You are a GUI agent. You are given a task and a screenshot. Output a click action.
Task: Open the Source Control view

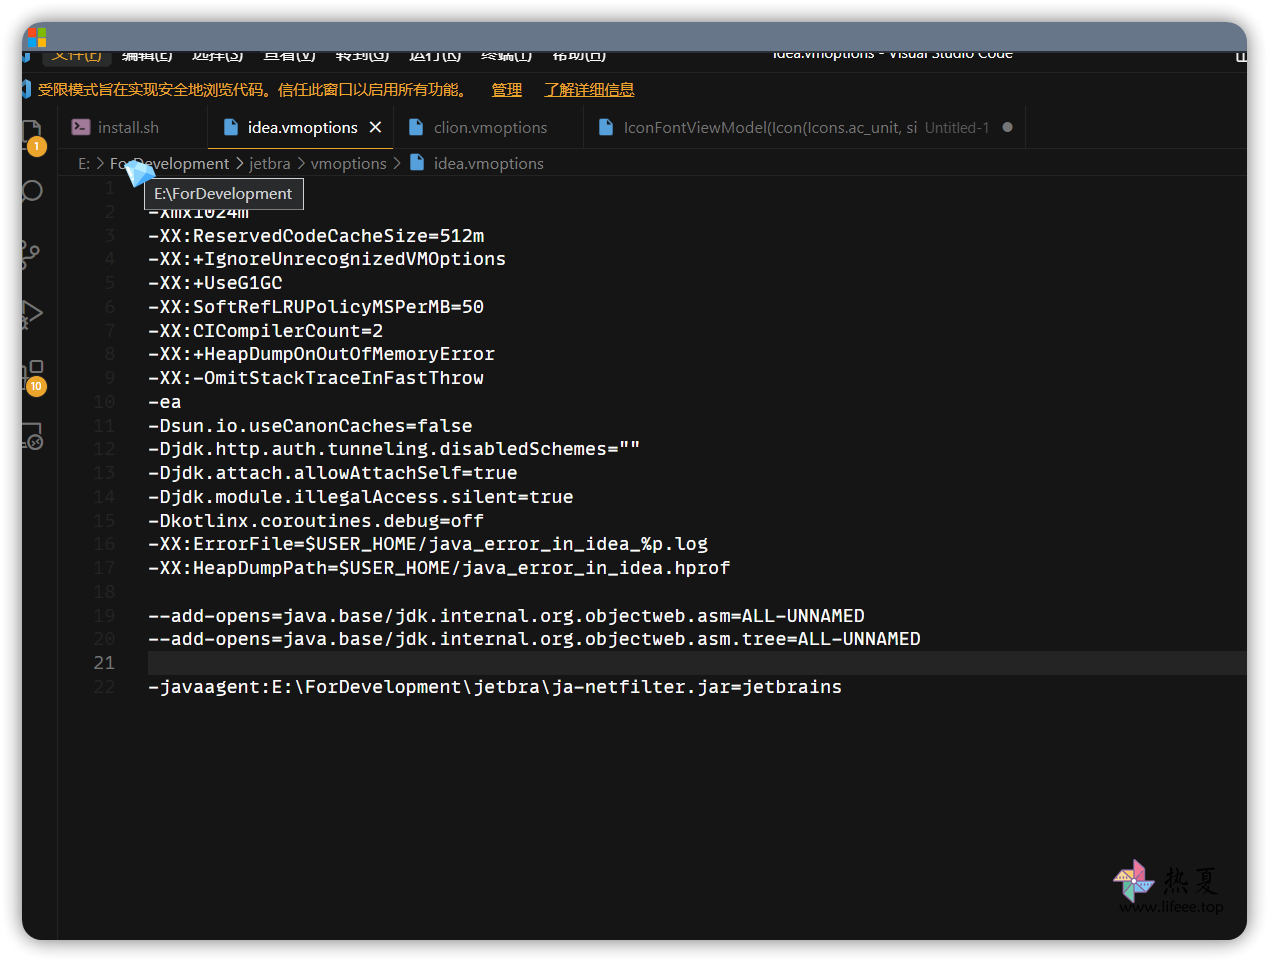[x=32, y=255]
